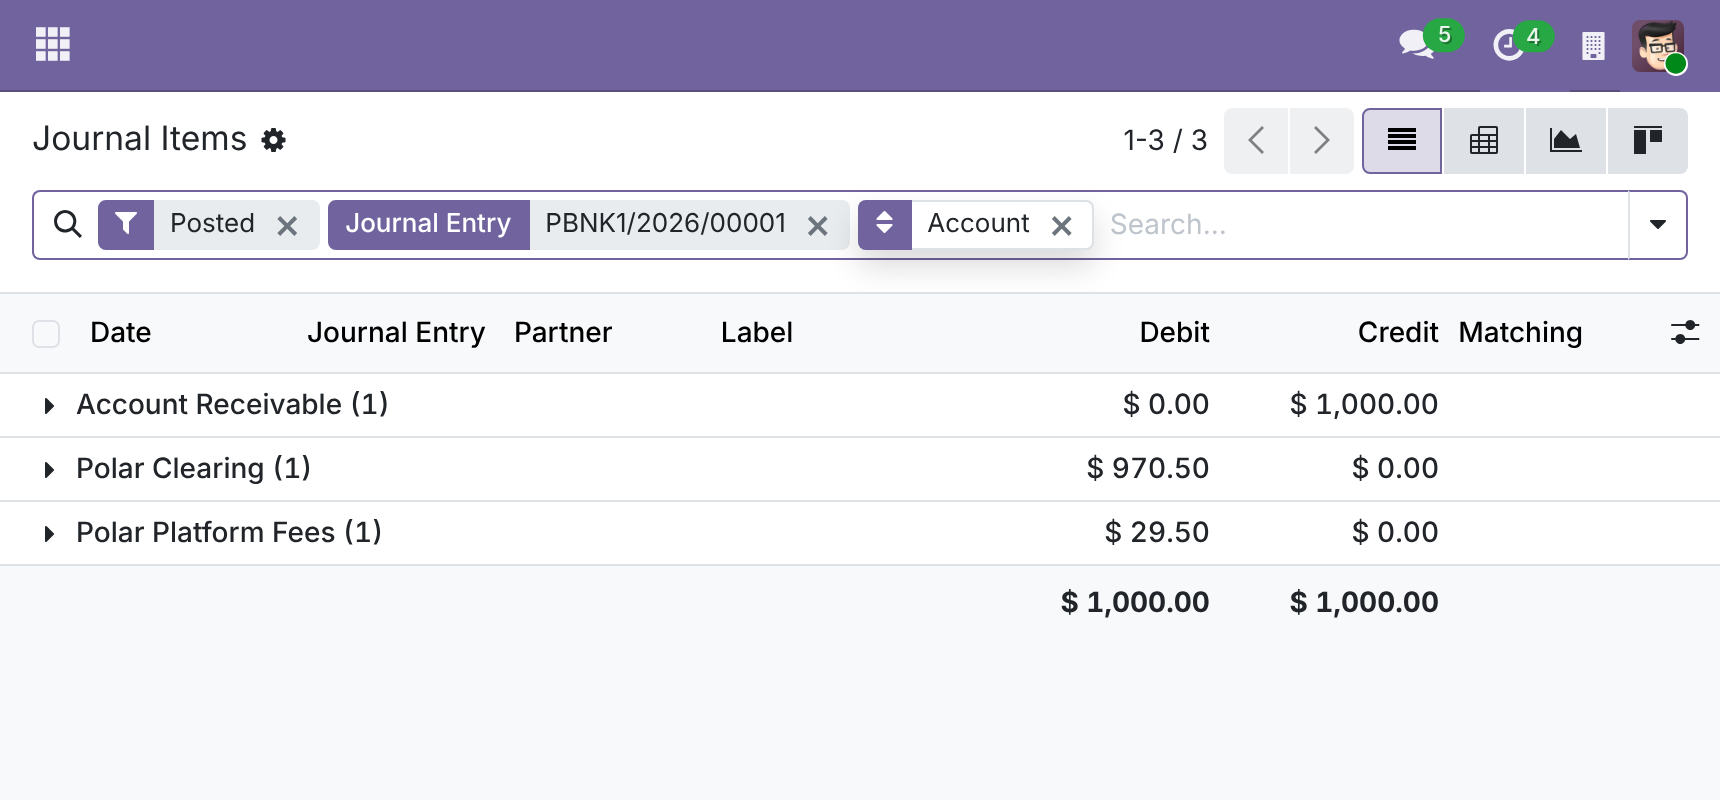
Task: Switch to graph view
Action: click(x=1565, y=140)
